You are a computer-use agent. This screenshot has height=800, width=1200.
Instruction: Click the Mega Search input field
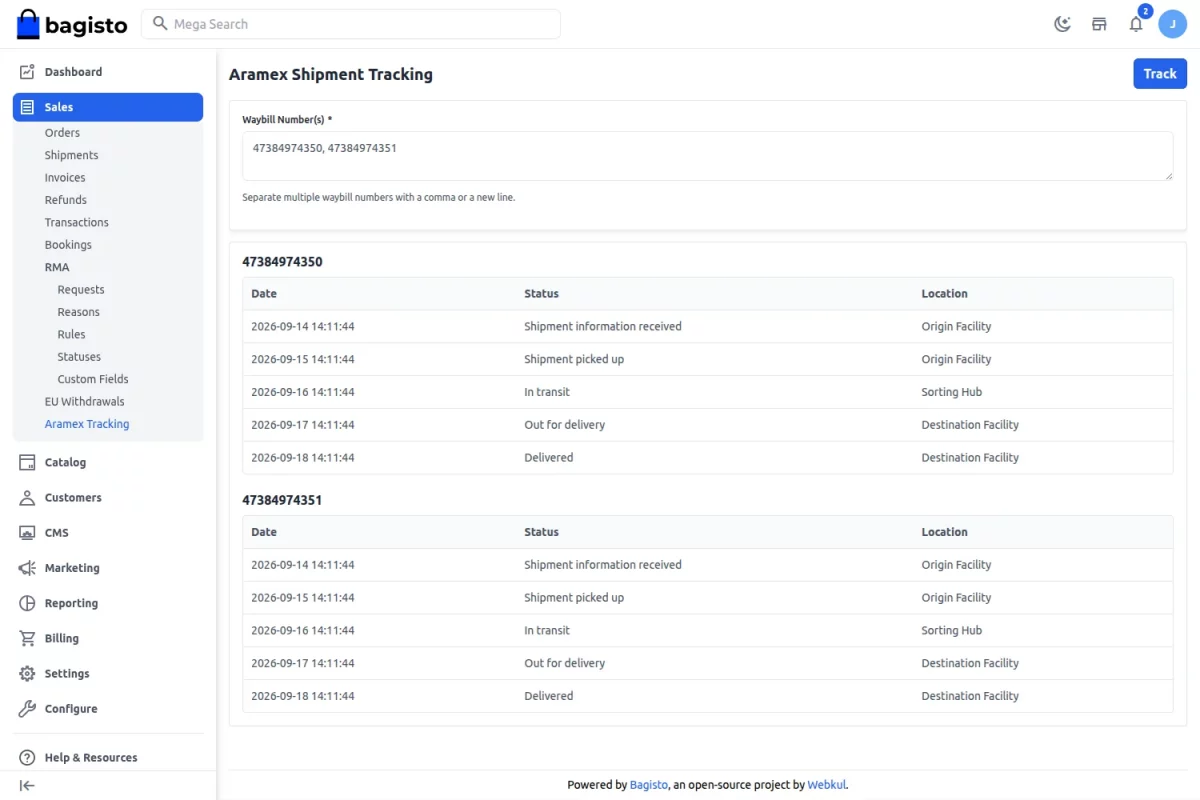tap(351, 24)
